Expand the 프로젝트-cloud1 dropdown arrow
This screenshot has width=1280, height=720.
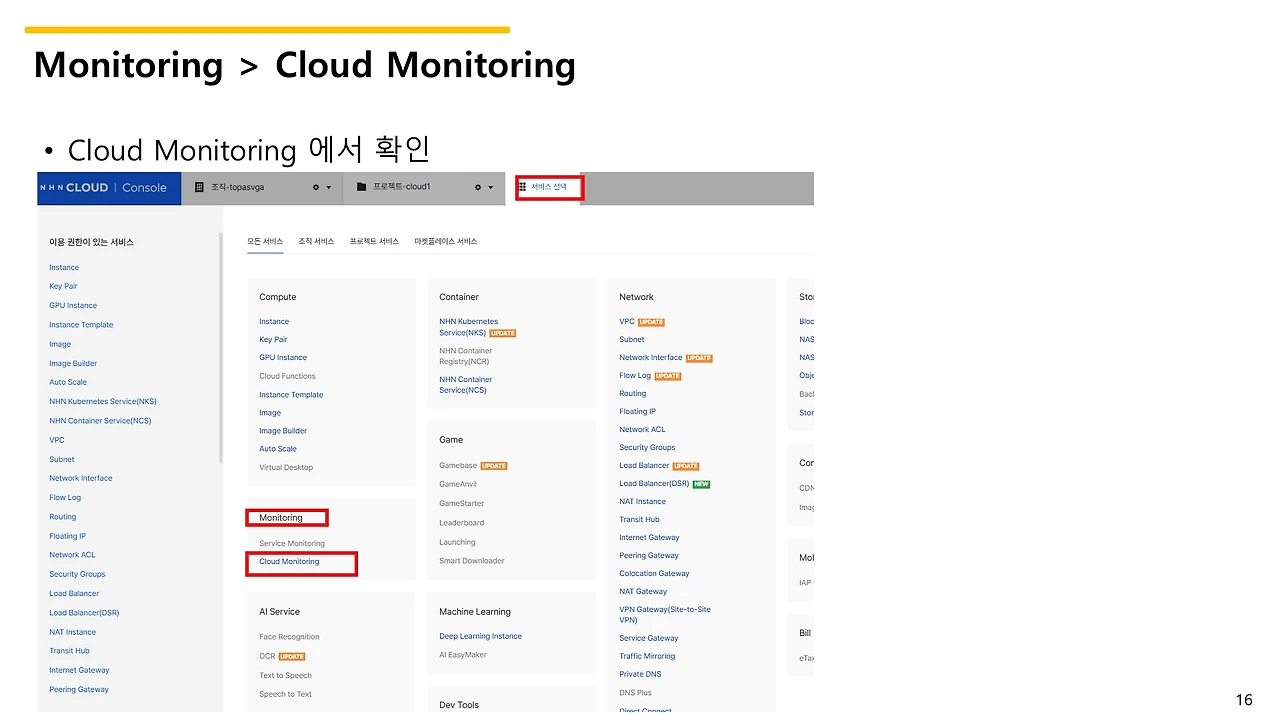[x=490, y=188]
